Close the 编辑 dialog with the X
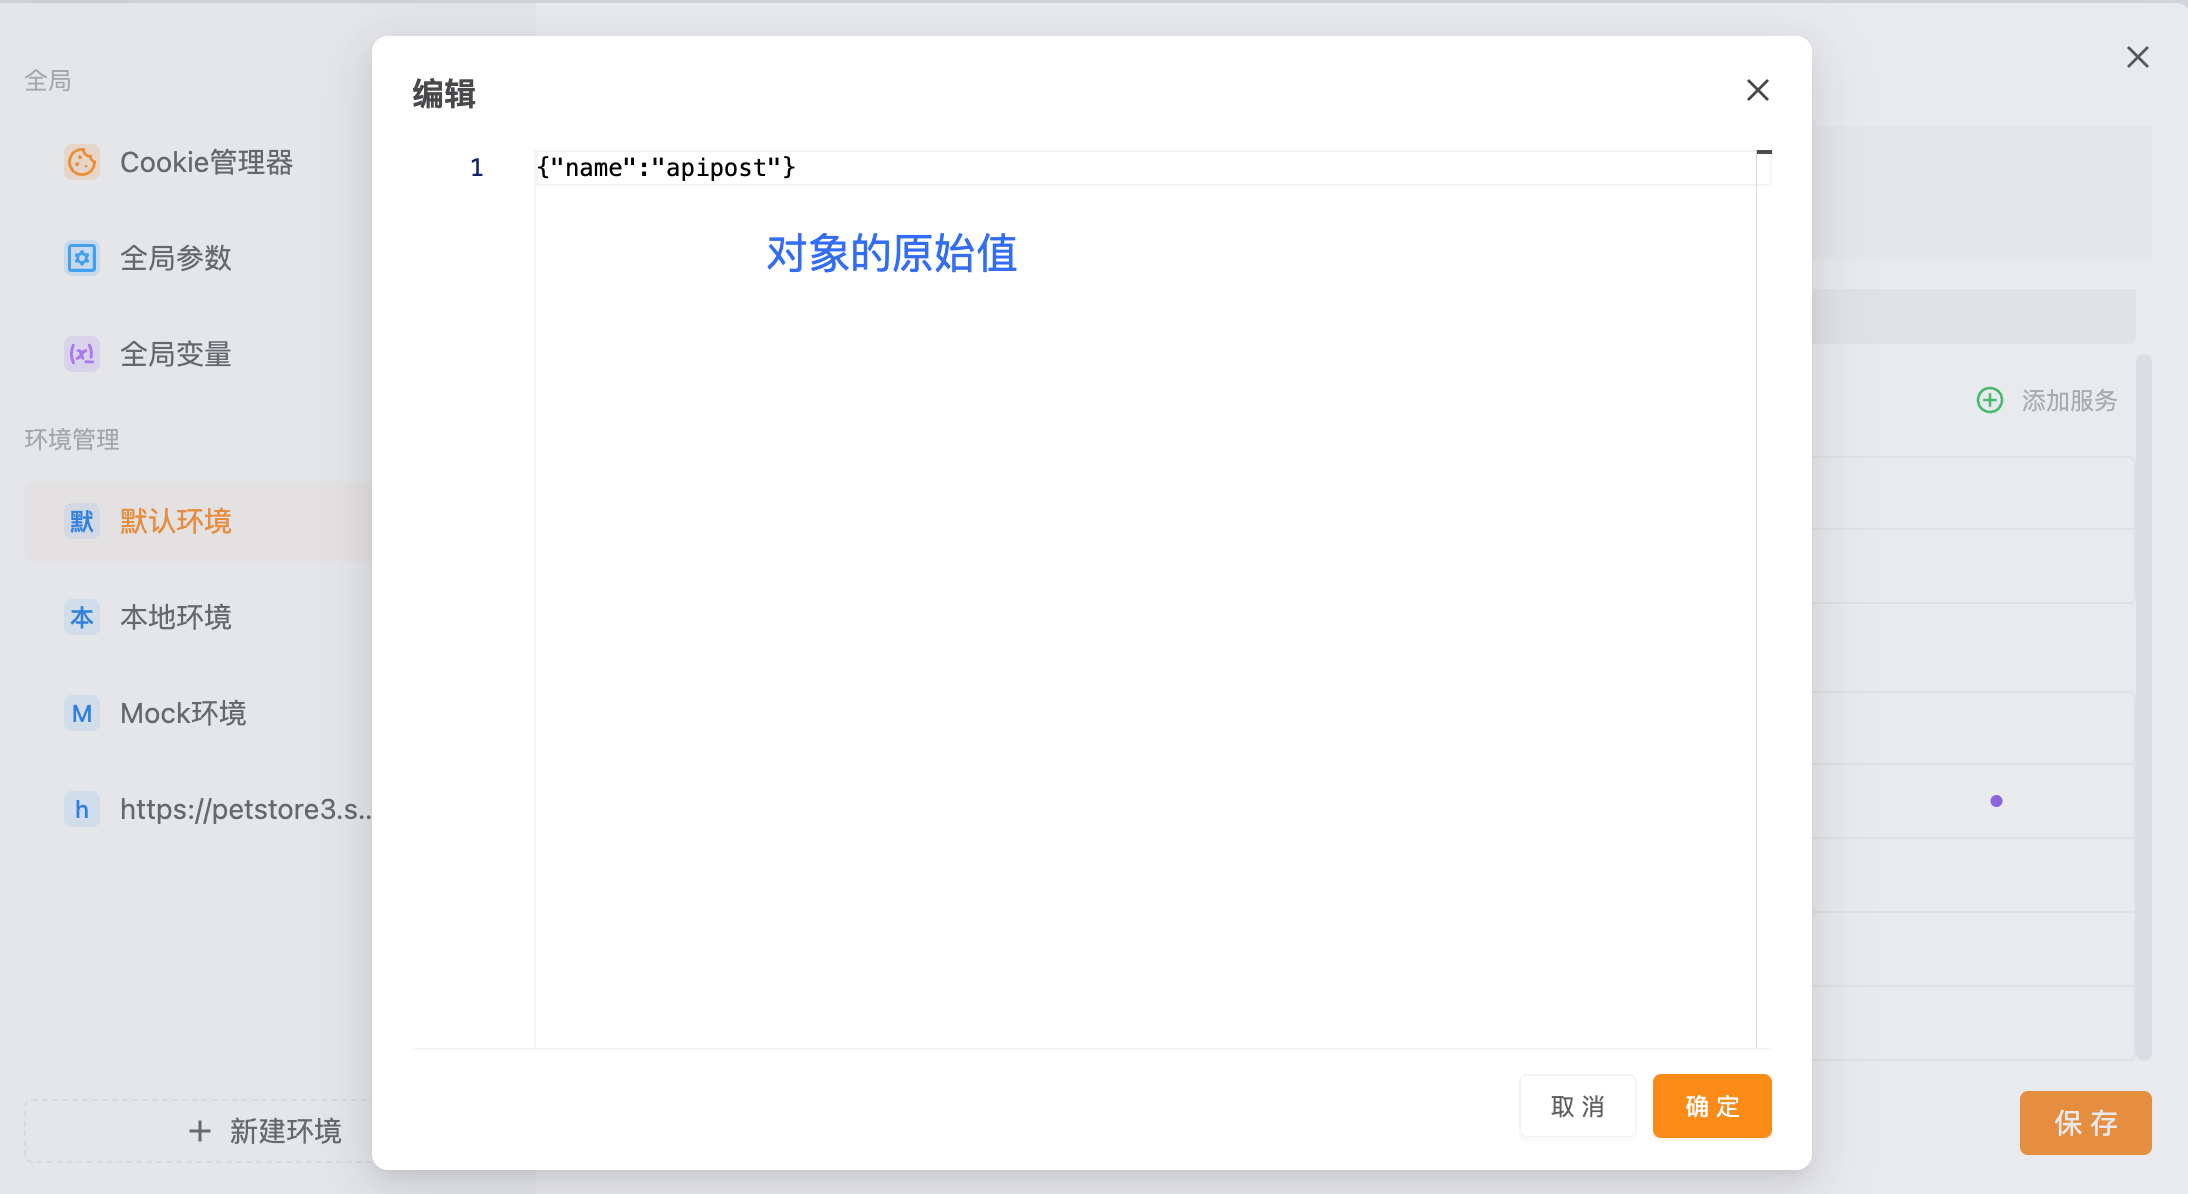Image resolution: width=2188 pixels, height=1194 pixels. [x=1758, y=90]
